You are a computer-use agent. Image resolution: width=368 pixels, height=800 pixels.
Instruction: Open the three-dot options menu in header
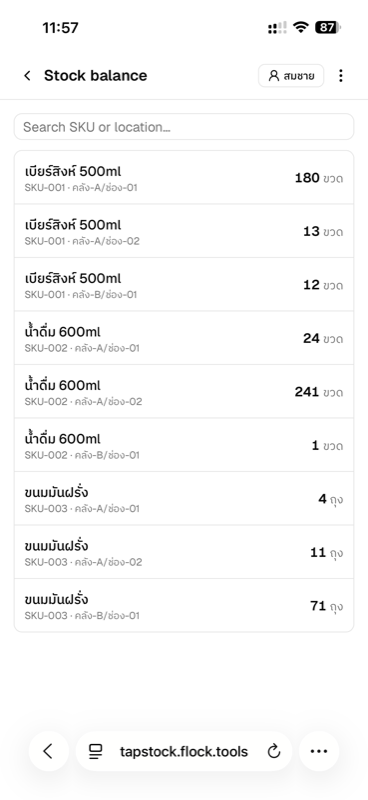coord(340,76)
